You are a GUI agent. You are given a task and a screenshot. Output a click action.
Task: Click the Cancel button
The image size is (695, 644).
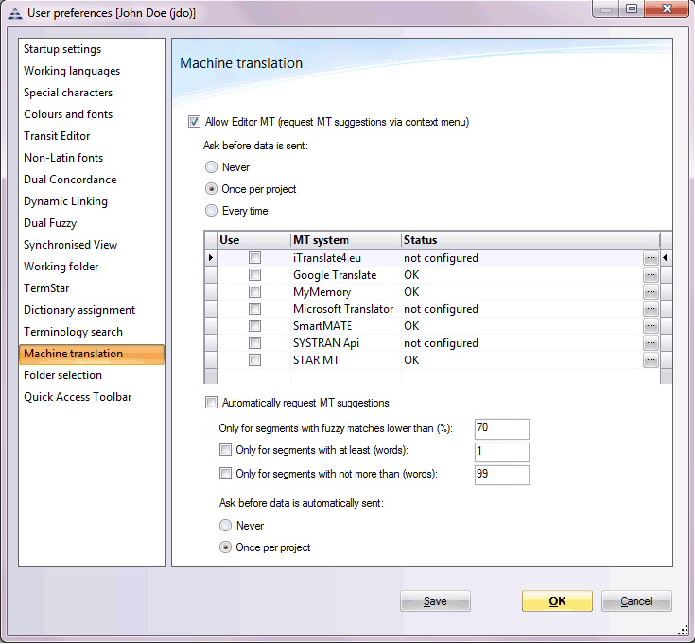coord(636,601)
